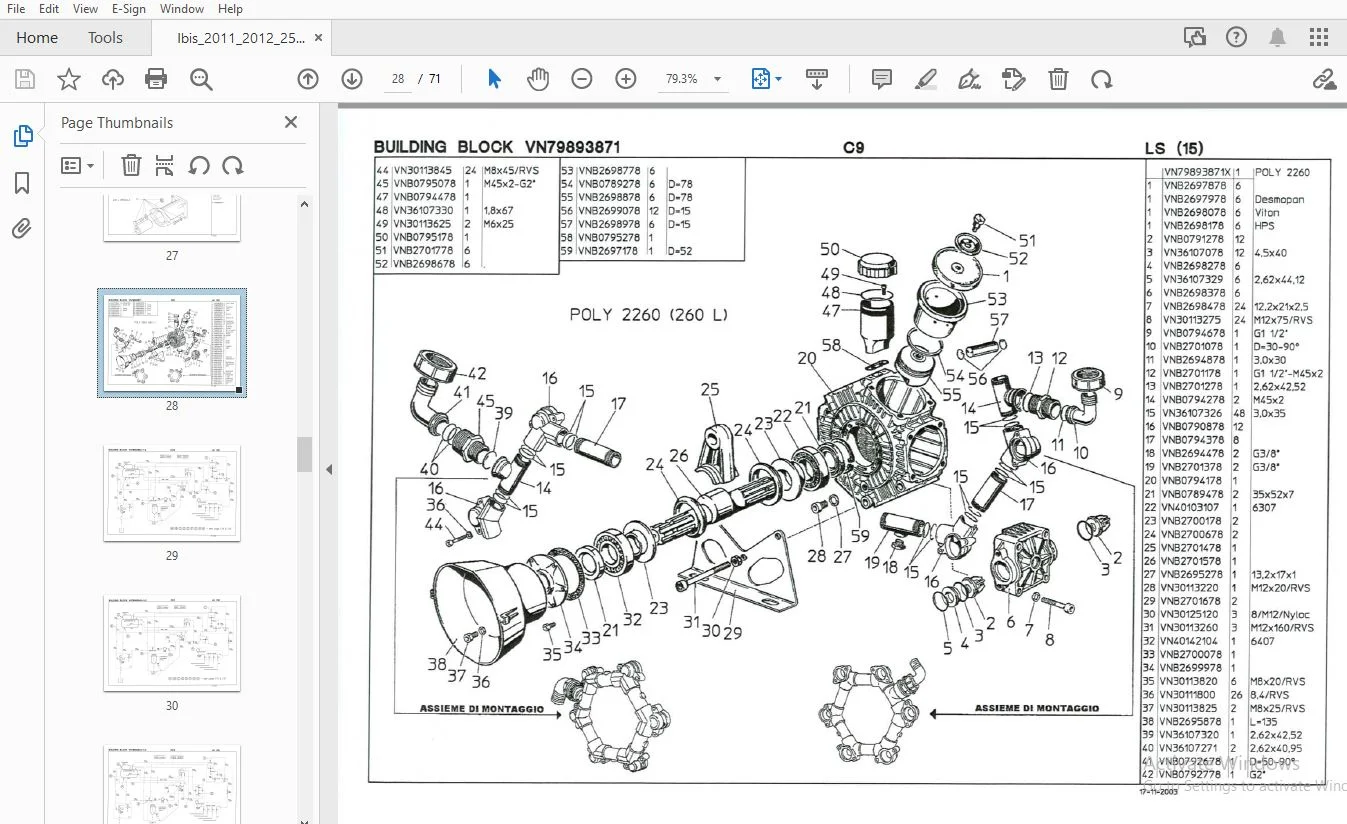Collapse the left navigation pane arrow

(x=328, y=469)
